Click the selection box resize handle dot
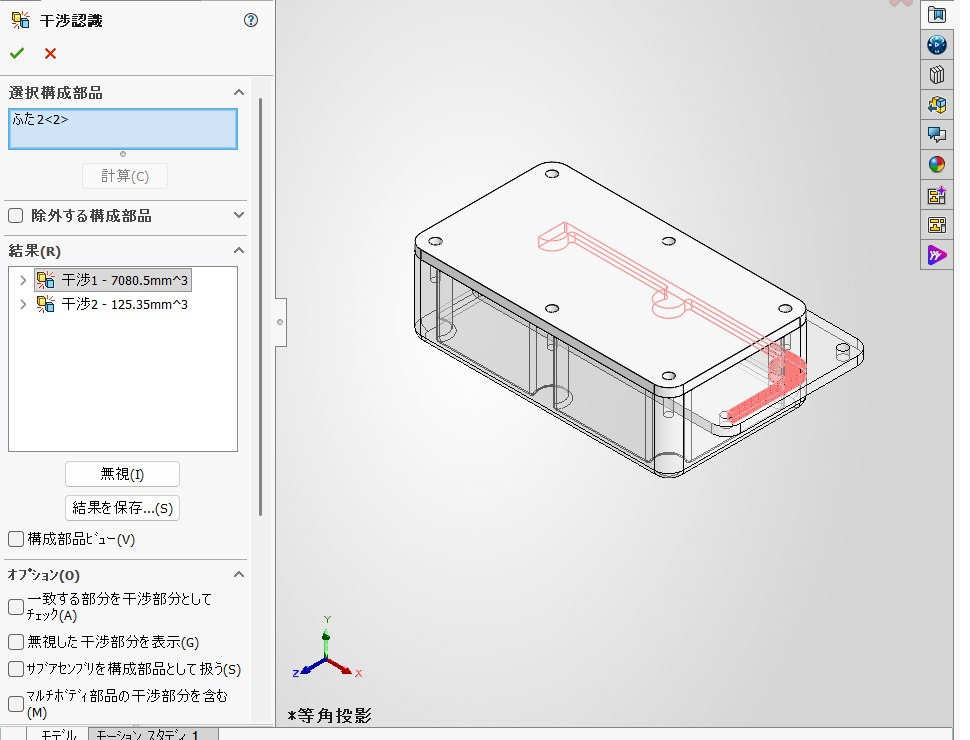The width and height of the screenshot is (970, 740). (123, 154)
